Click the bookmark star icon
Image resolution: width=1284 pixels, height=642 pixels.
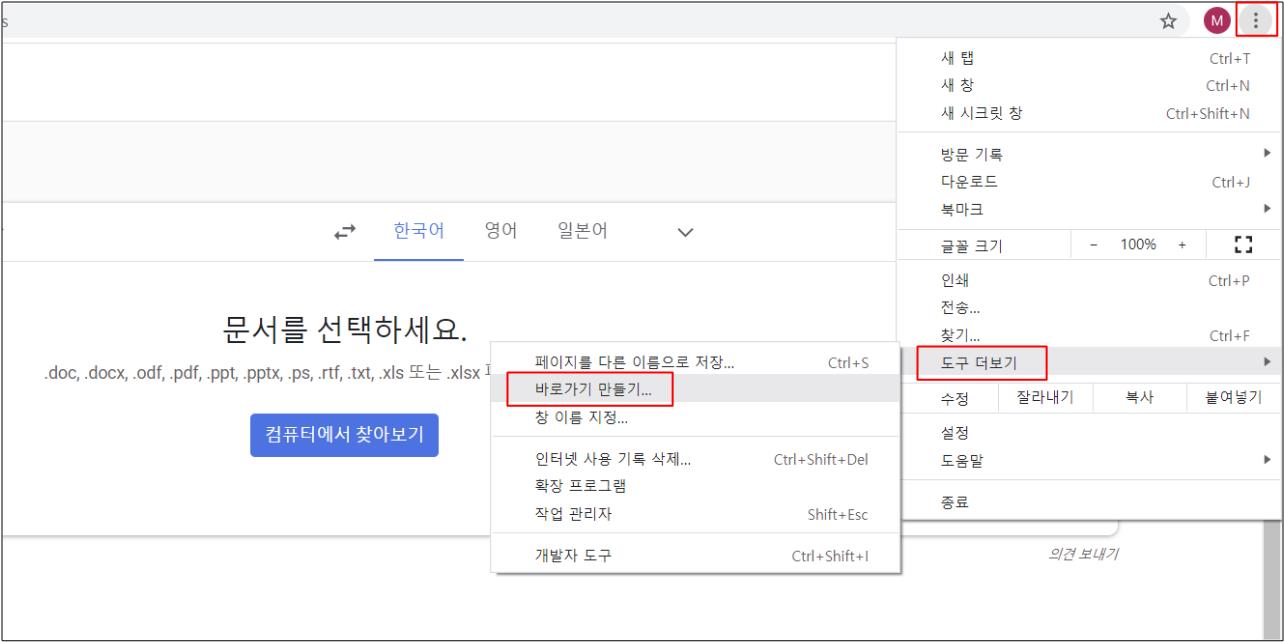tap(1170, 19)
